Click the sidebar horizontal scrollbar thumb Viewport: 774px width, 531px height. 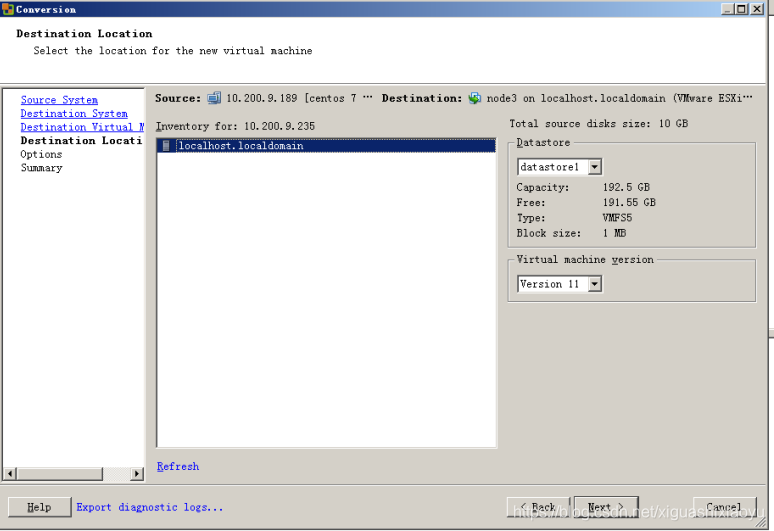(59, 474)
